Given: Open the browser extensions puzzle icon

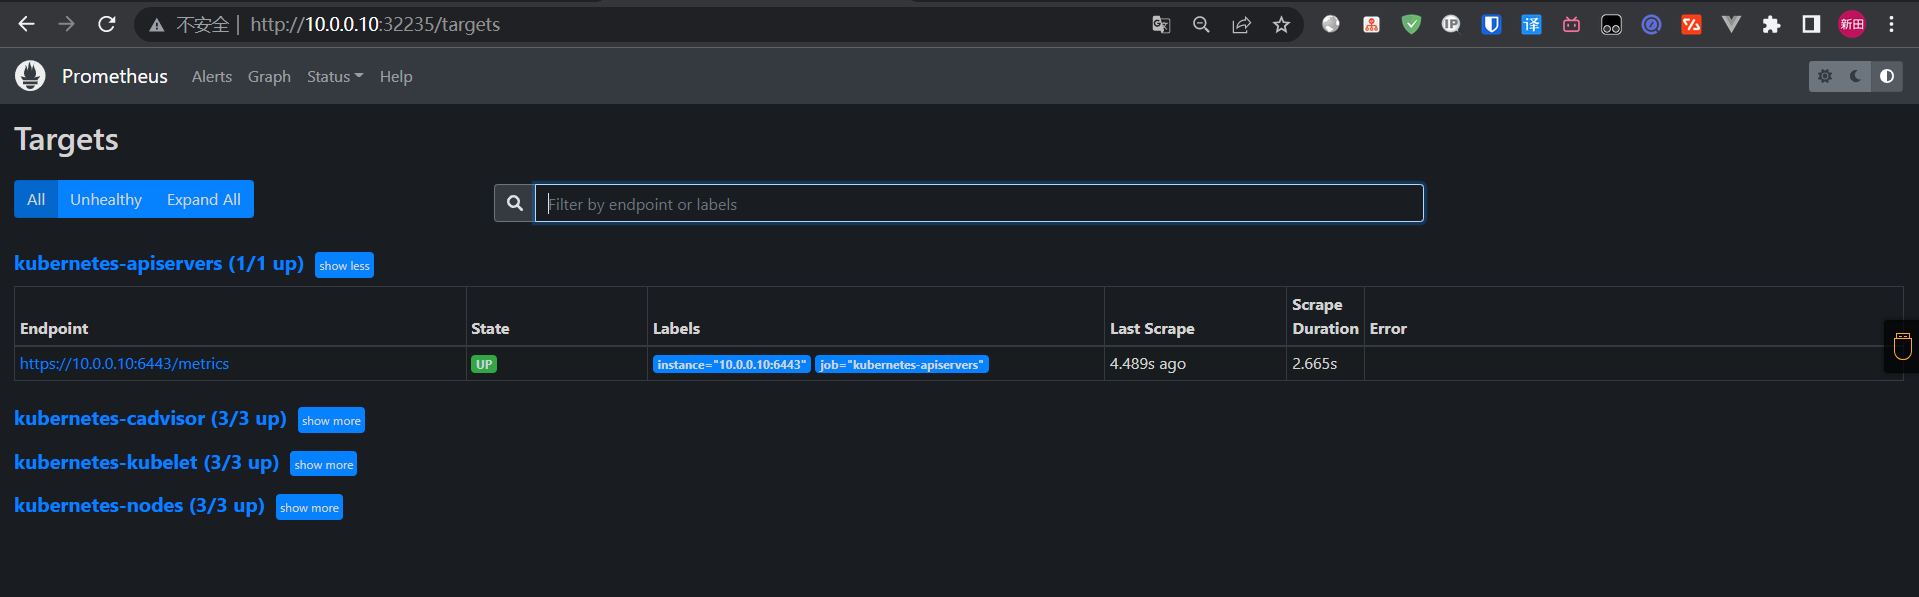Looking at the screenshot, I should click(x=1771, y=25).
